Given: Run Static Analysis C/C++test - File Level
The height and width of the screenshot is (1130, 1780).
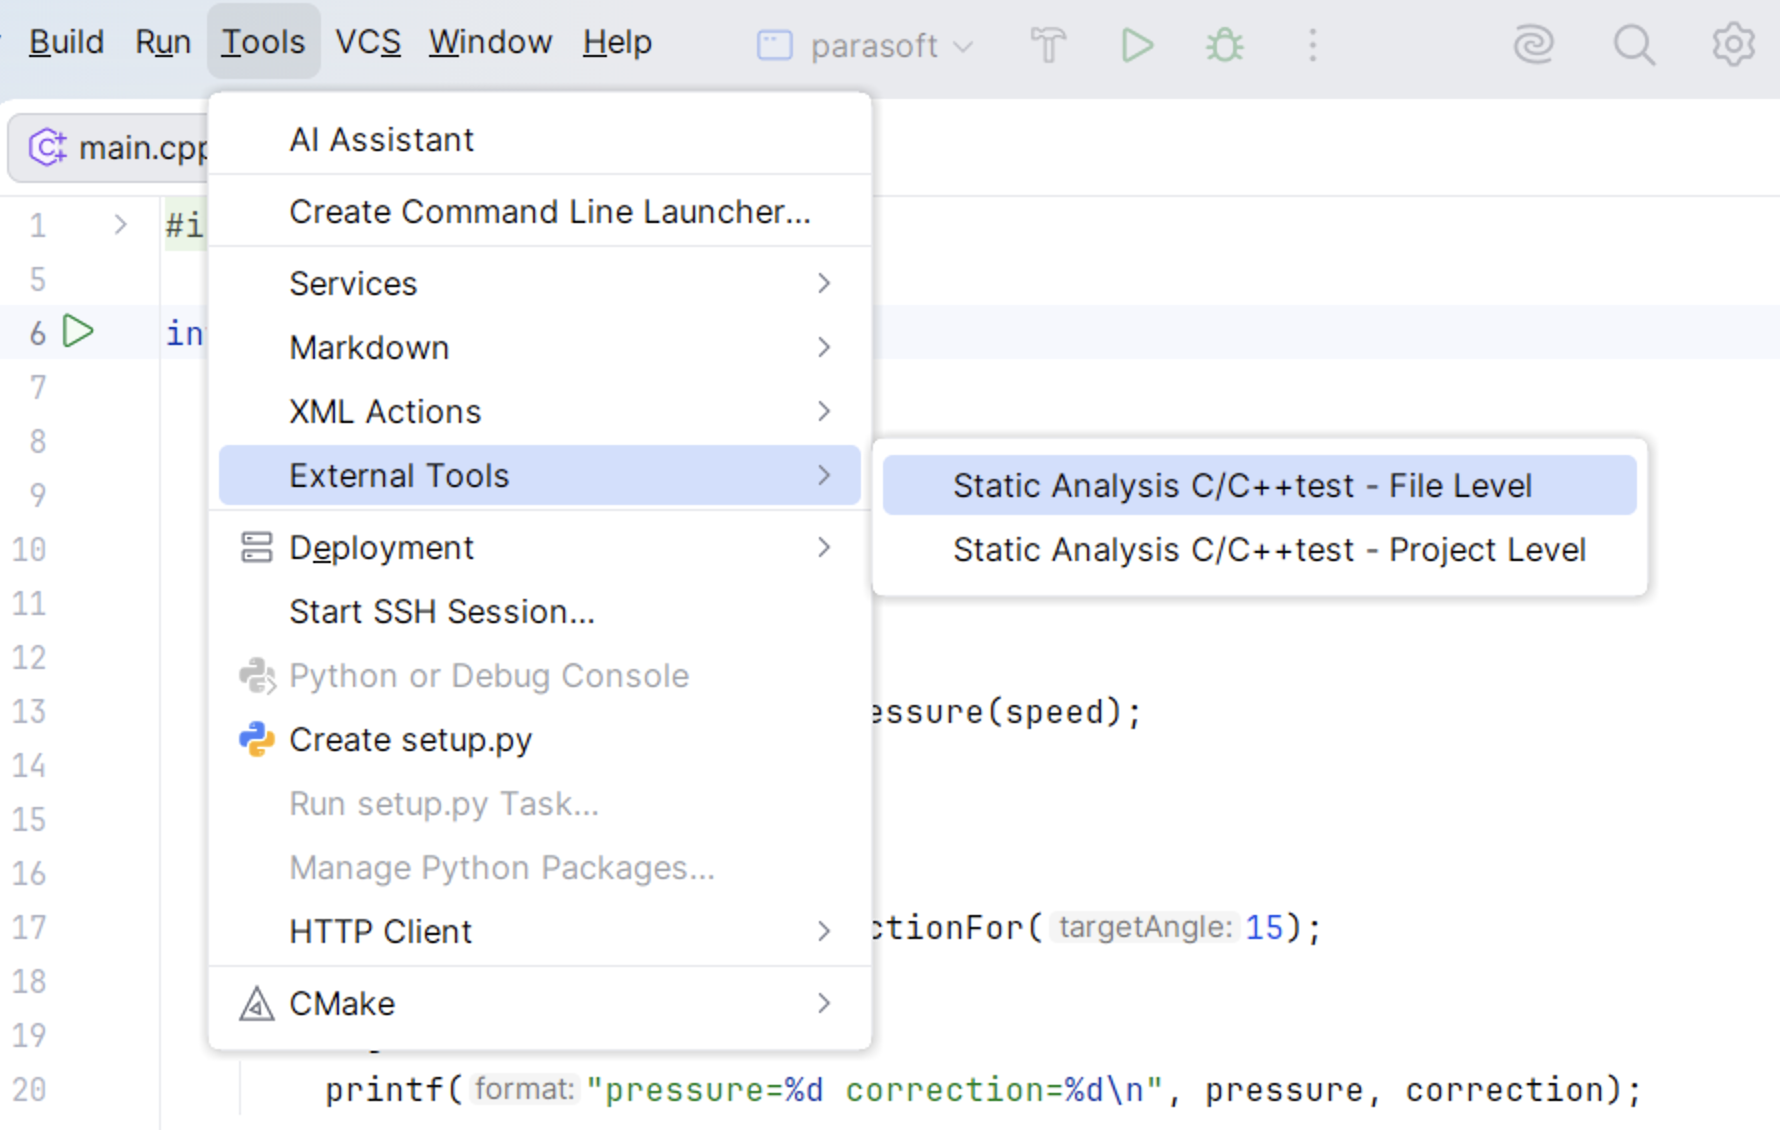Looking at the screenshot, I should point(1260,486).
